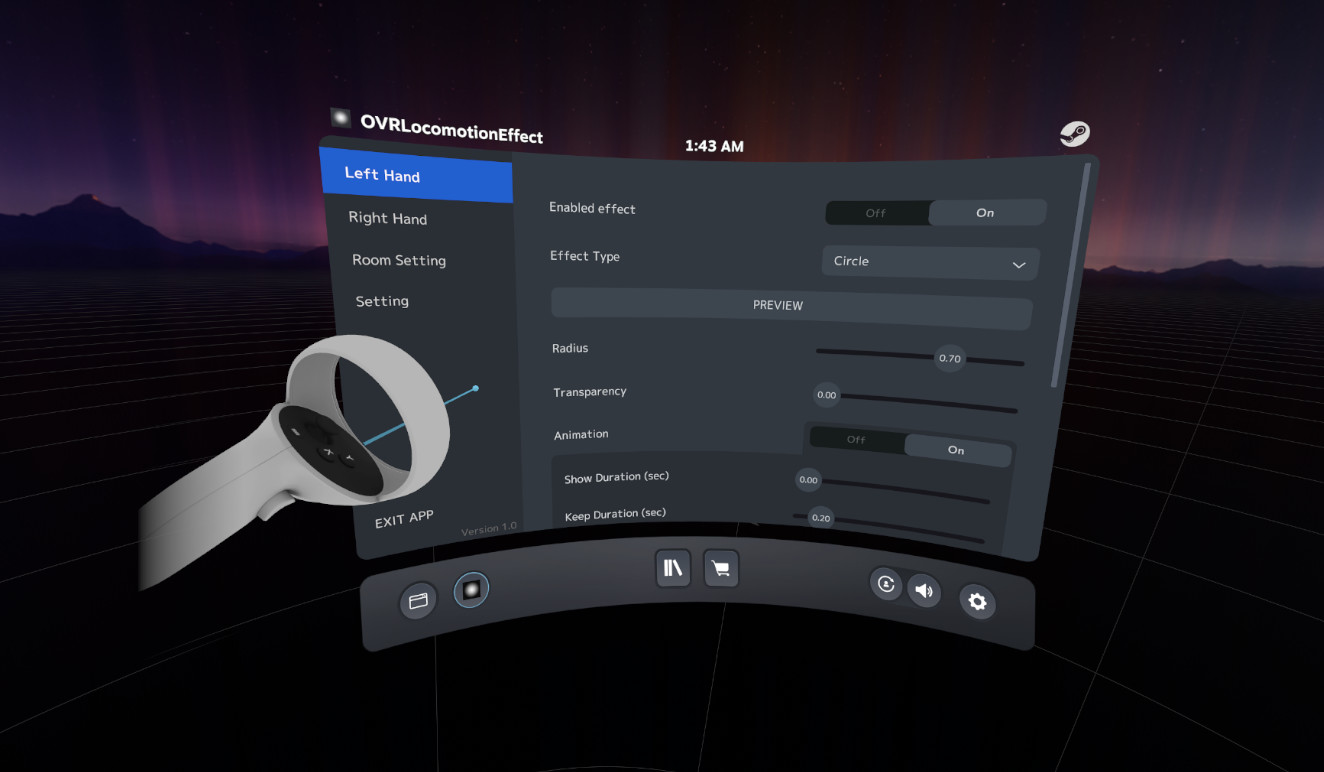Click the Transparency slider handle
Image resolution: width=1324 pixels, height=772 pixels.
click(826, 395)
